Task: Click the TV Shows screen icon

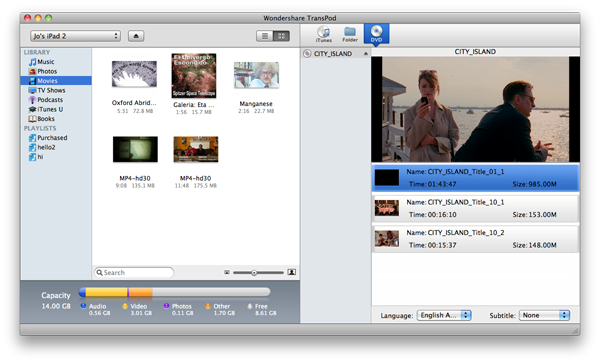Action: (x=33, y=90)
